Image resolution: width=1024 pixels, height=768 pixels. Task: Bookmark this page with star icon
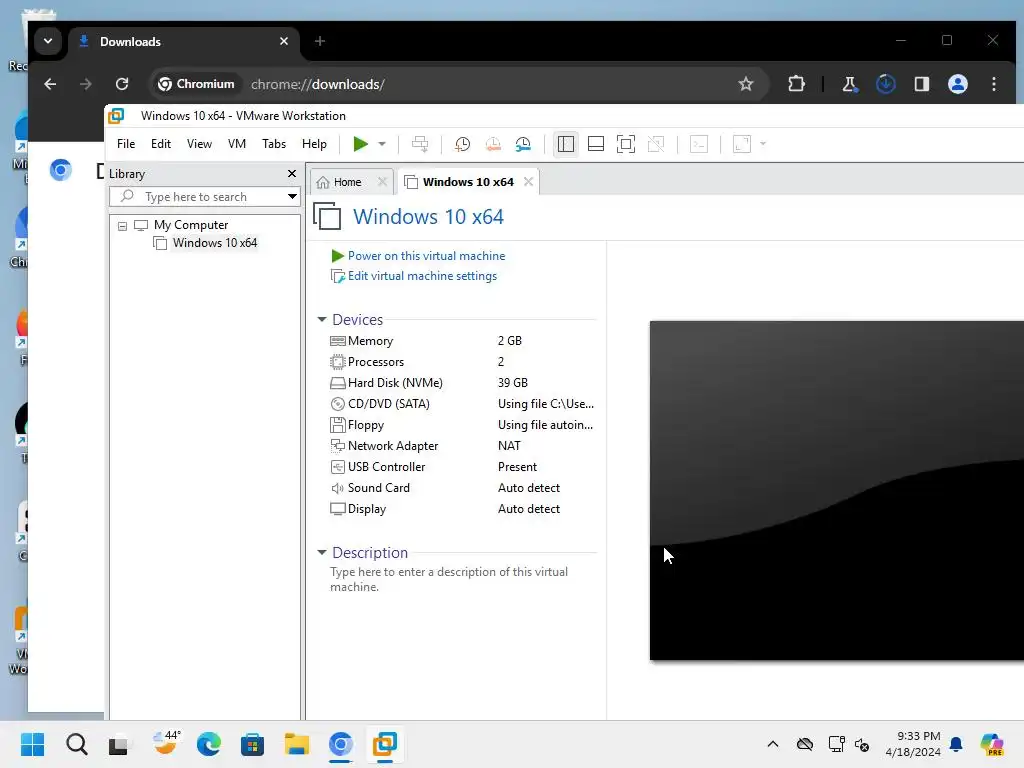pyautogui.click(x=746, y=84)
